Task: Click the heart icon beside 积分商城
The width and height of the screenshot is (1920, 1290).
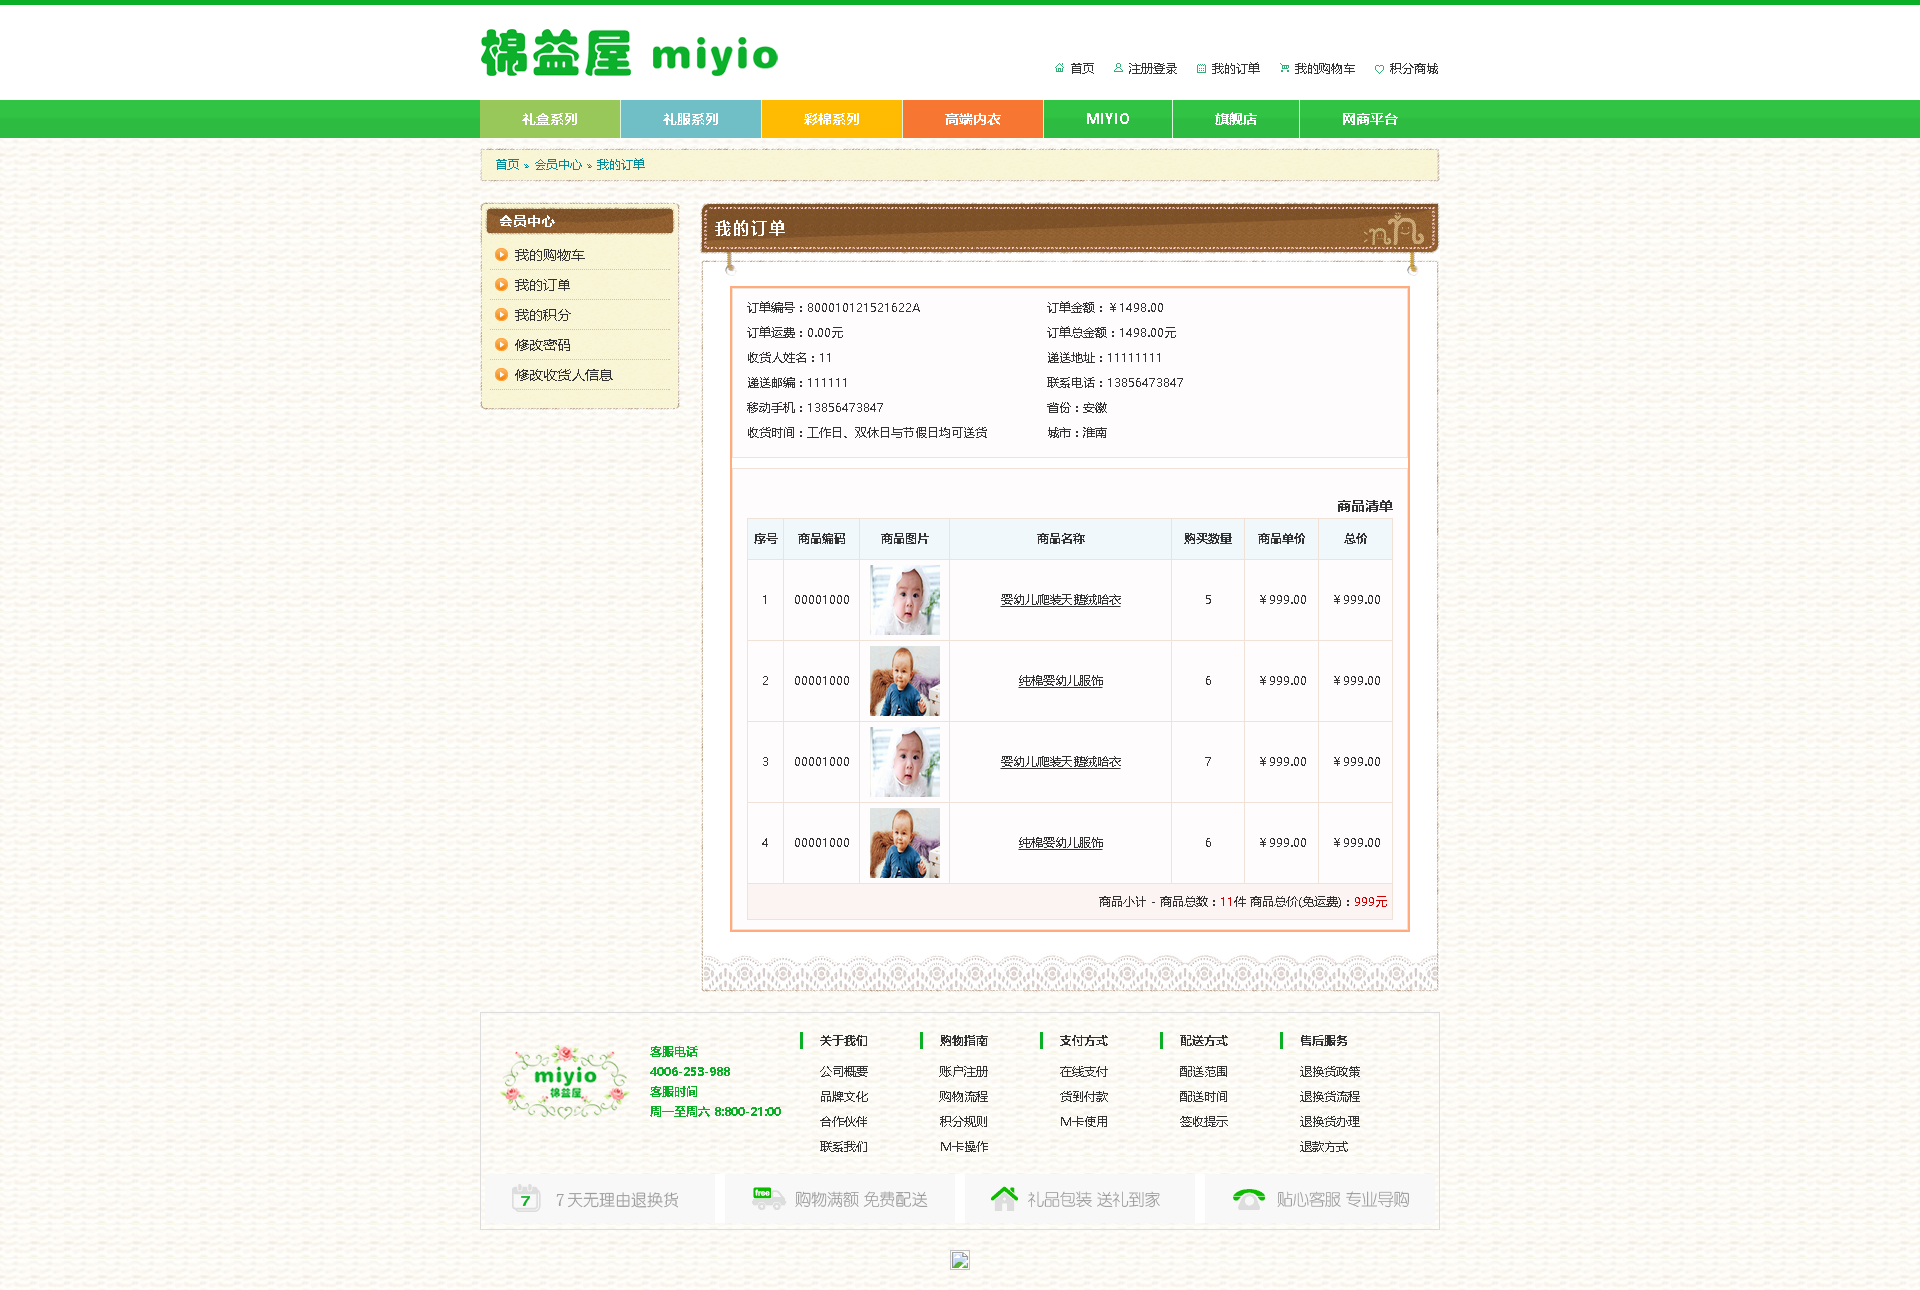Action: [x=1379, y=69]
